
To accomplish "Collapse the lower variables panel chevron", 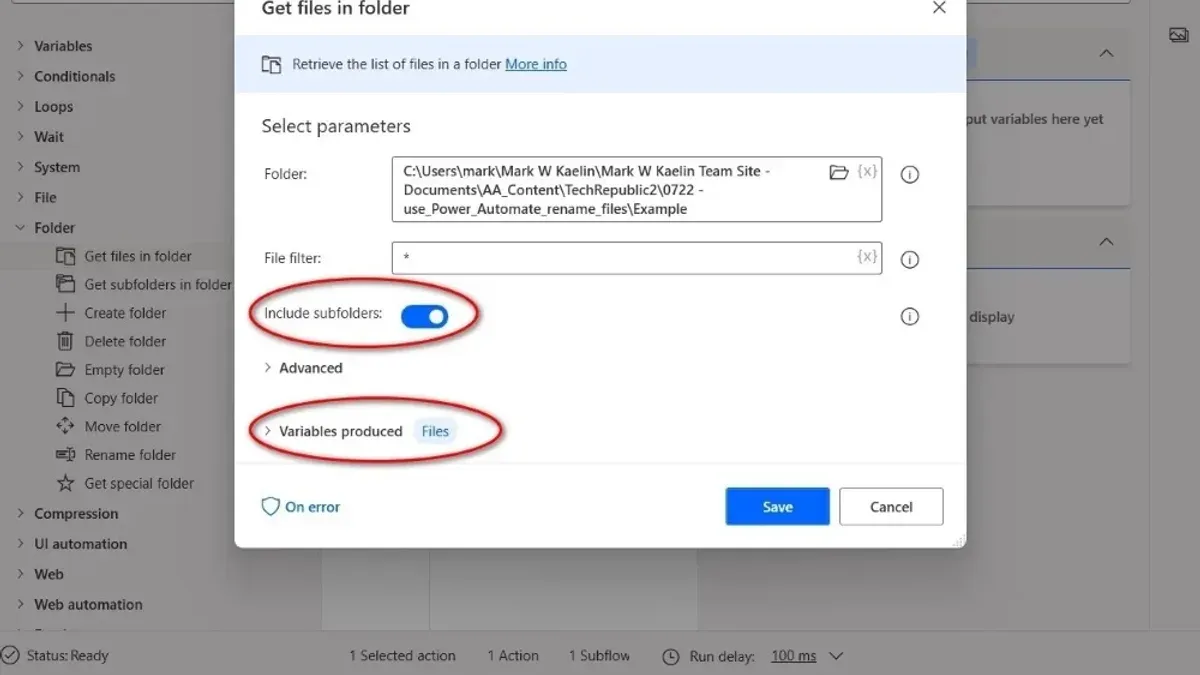I will coord(1106,242).
